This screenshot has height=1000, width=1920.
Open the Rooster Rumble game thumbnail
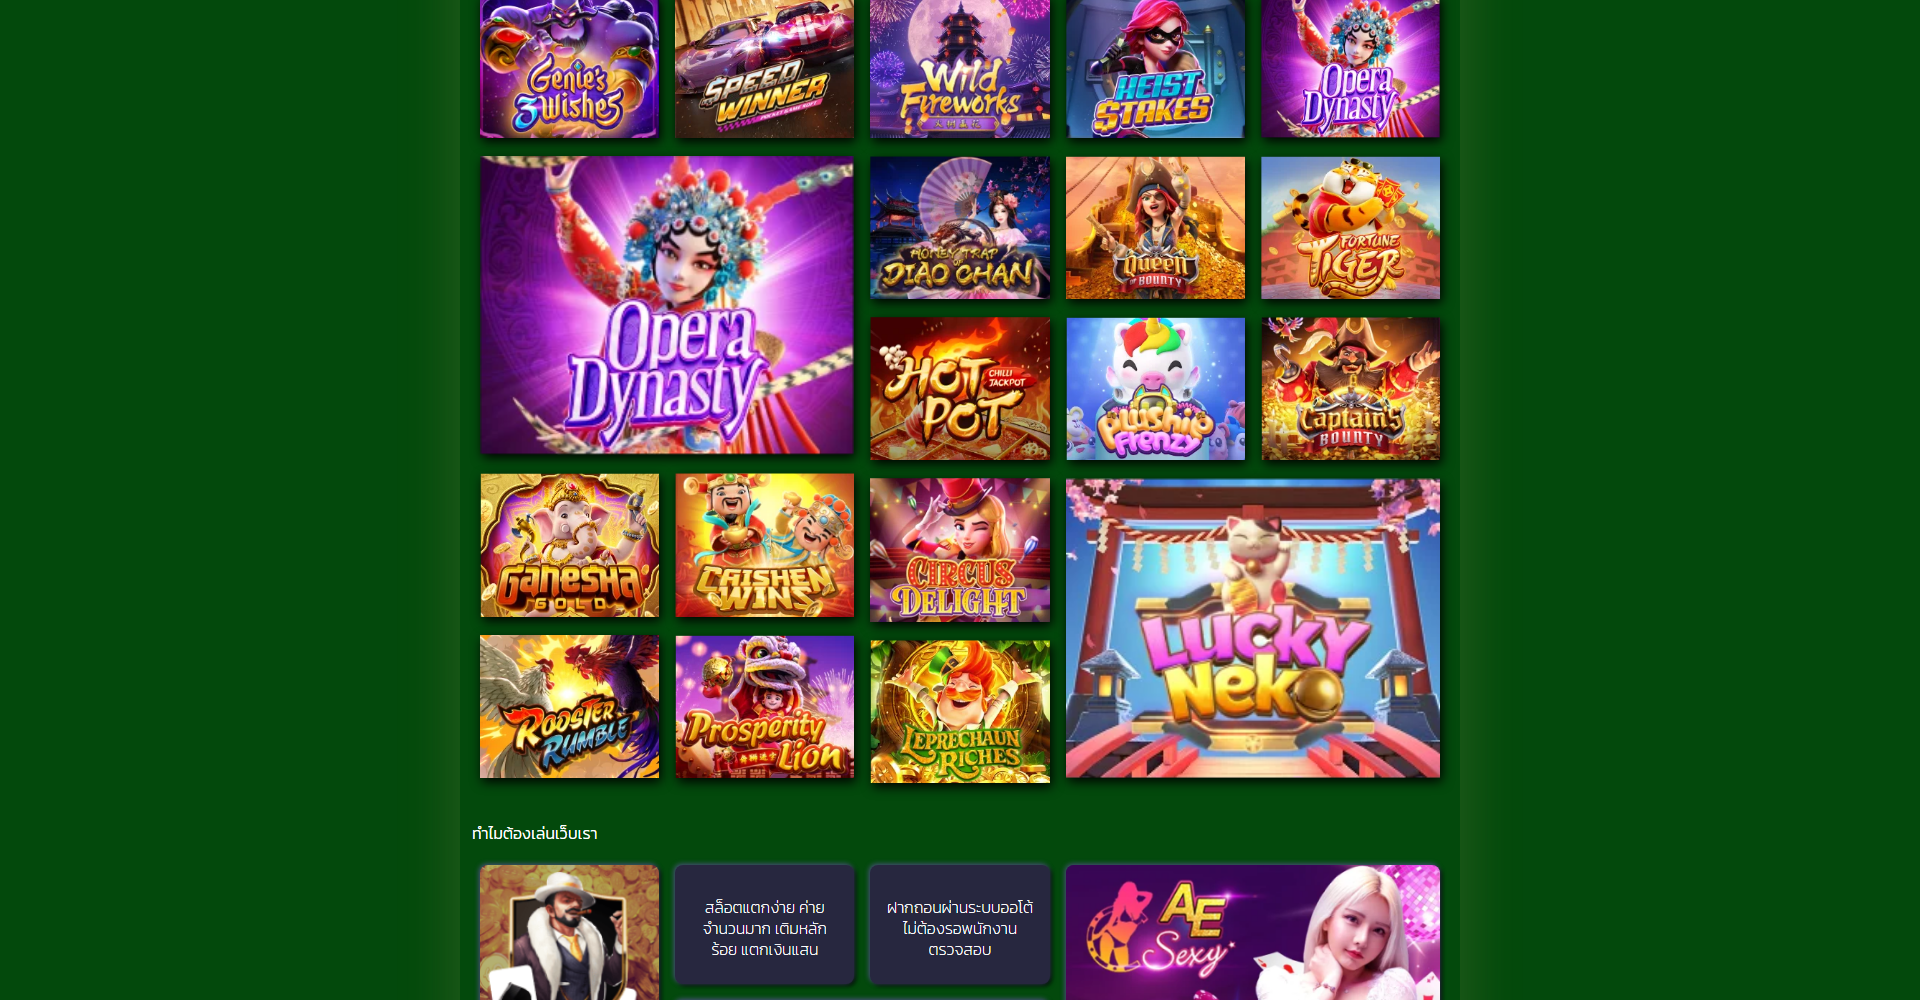pyautogui.click(x=569, y=707)
